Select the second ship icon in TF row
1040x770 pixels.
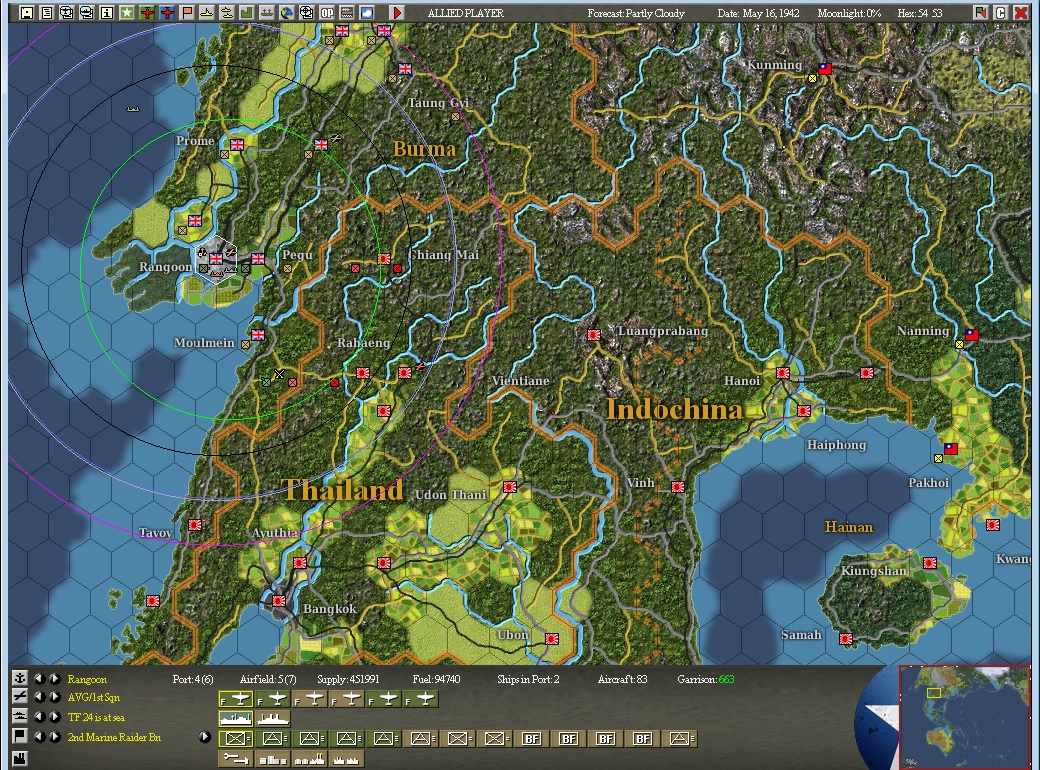273,718
